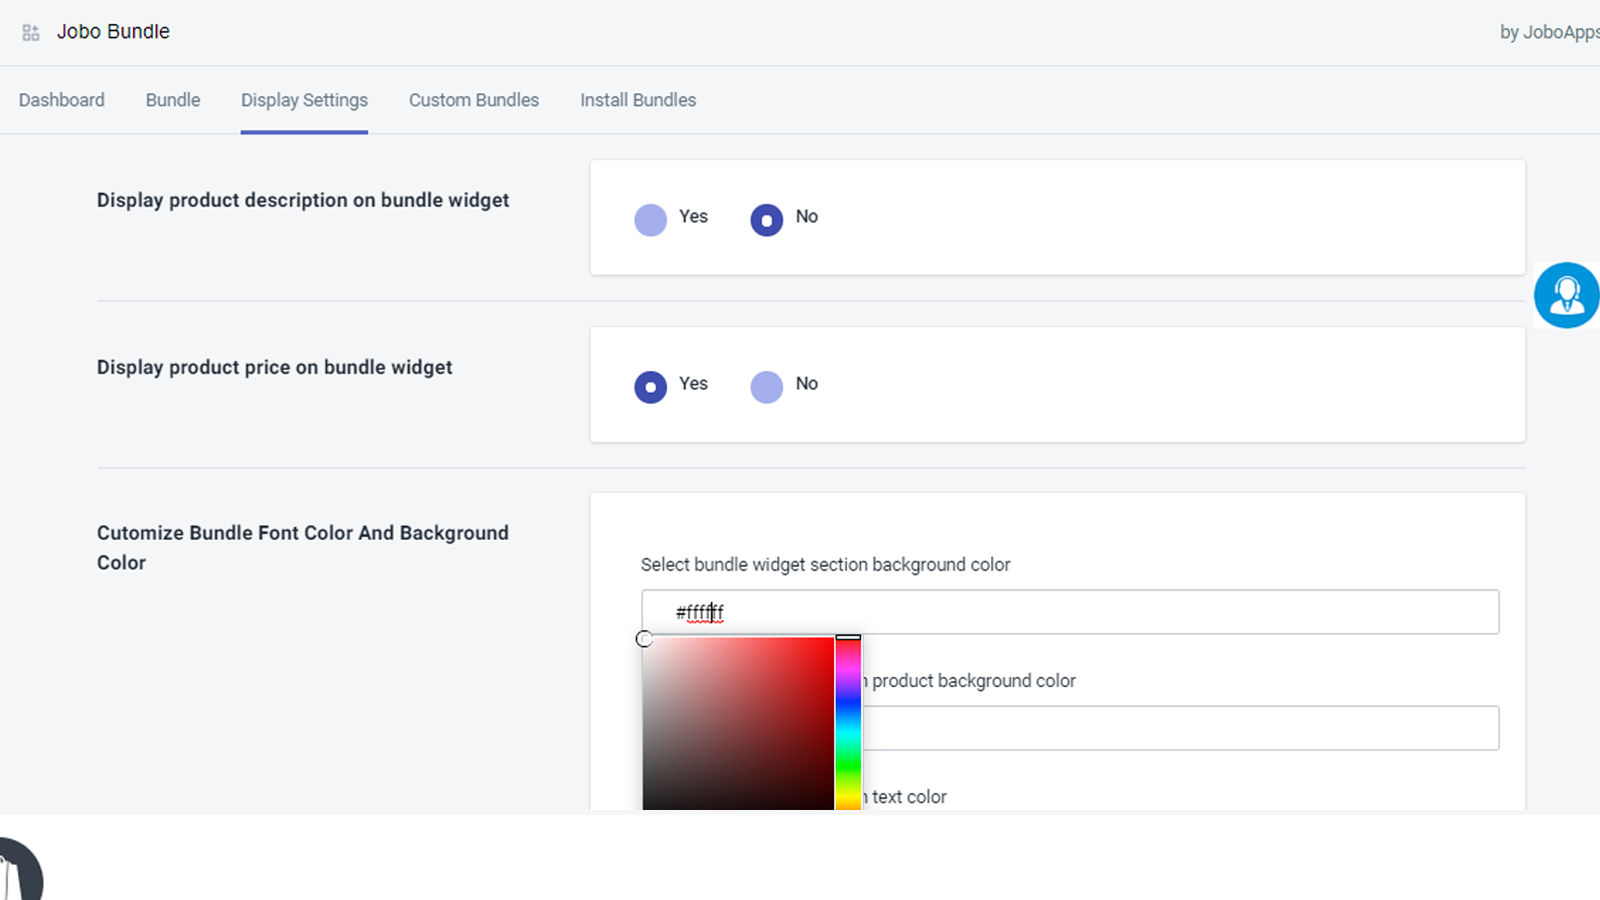
Task: Adjust the hue slider in the color picker
Action: pos(848,720)
